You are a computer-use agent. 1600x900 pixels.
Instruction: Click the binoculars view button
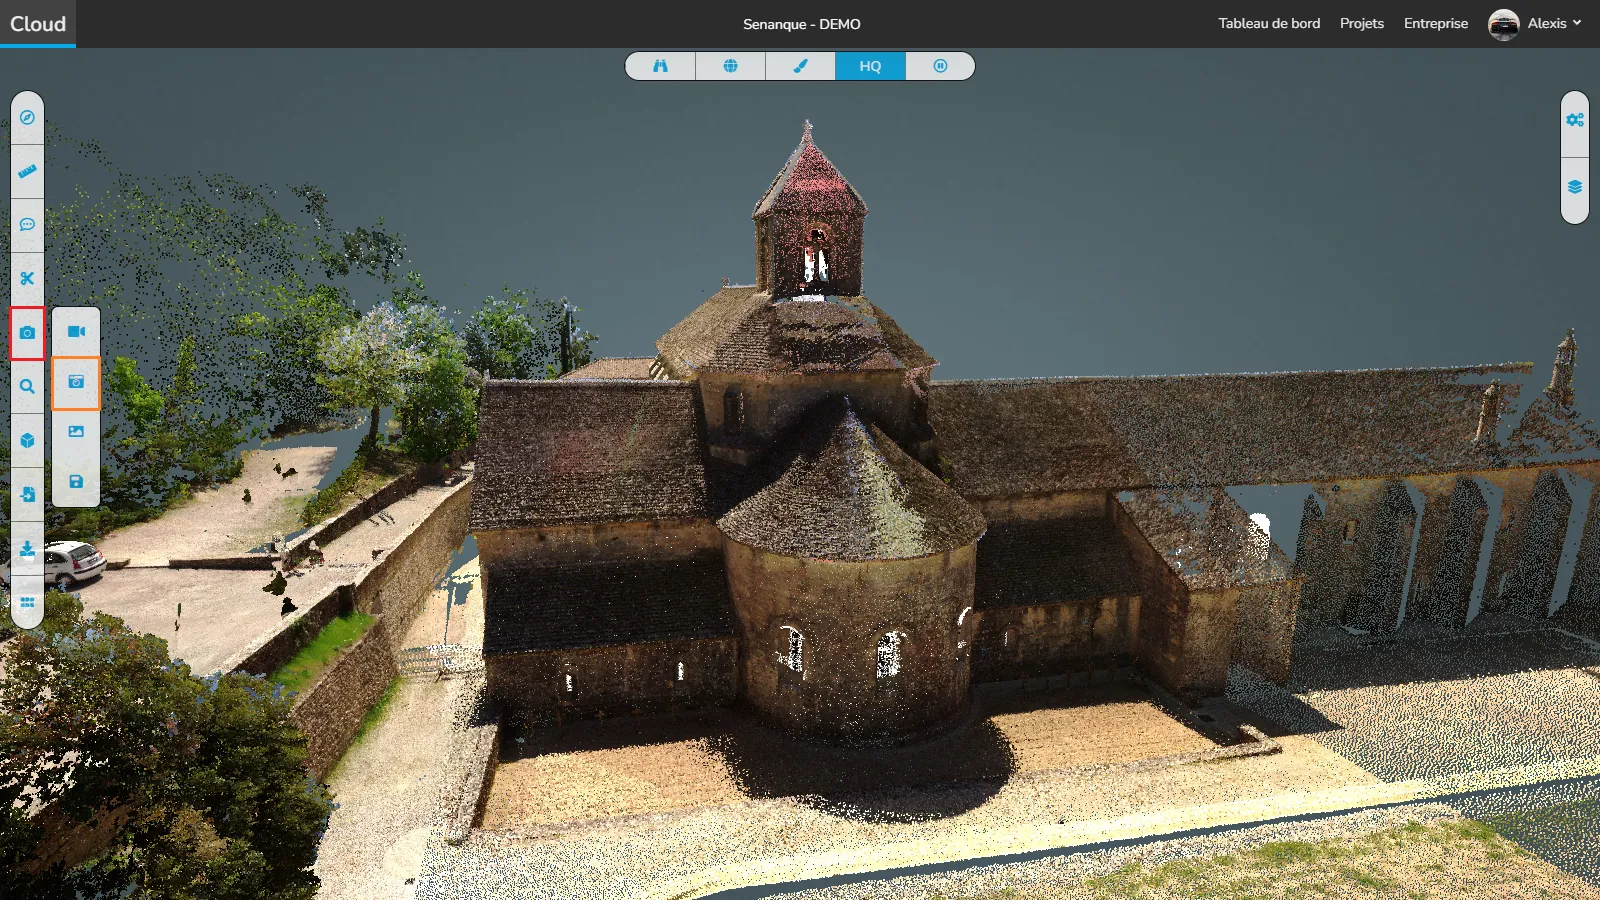[x=660, y=66]
